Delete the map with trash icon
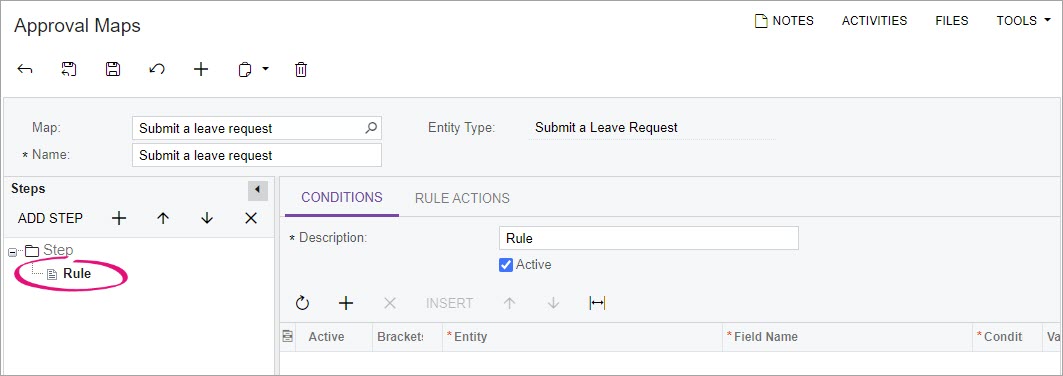1063x376 pixels. tap(301, 69)
